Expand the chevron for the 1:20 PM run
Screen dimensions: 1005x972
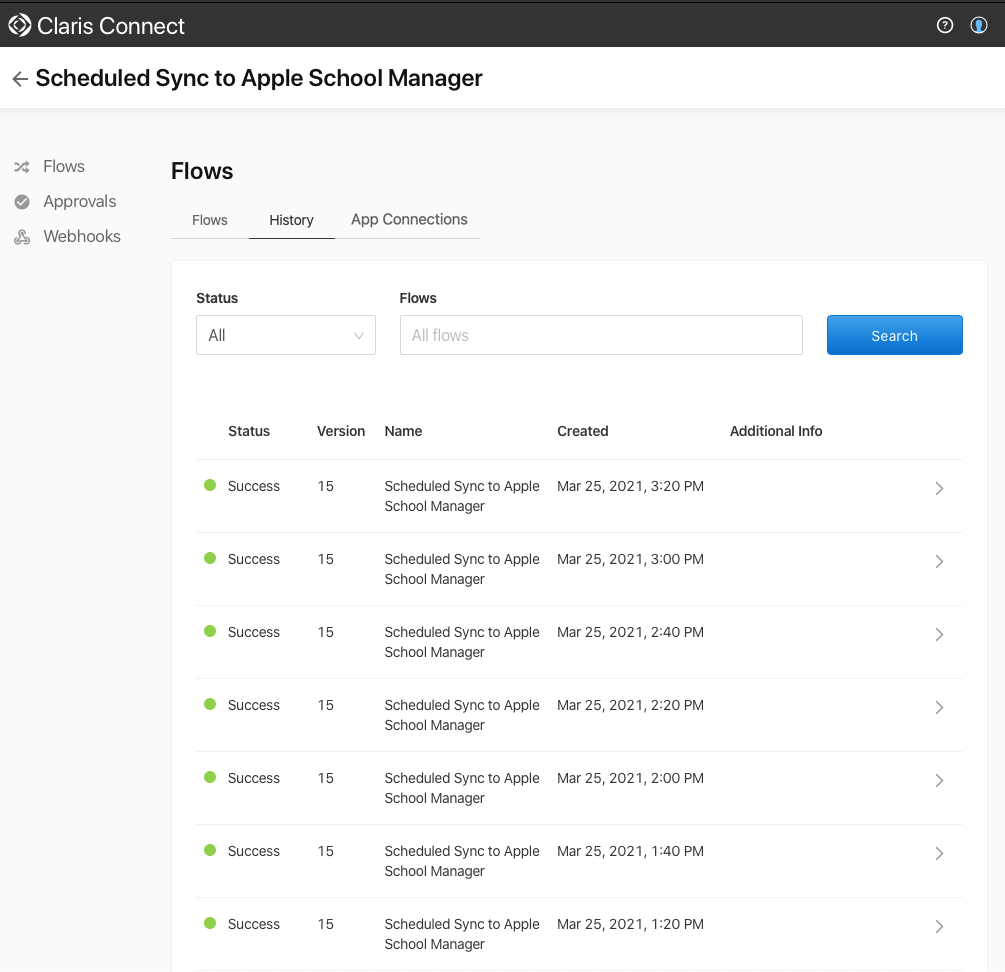(x=938, y=927)
